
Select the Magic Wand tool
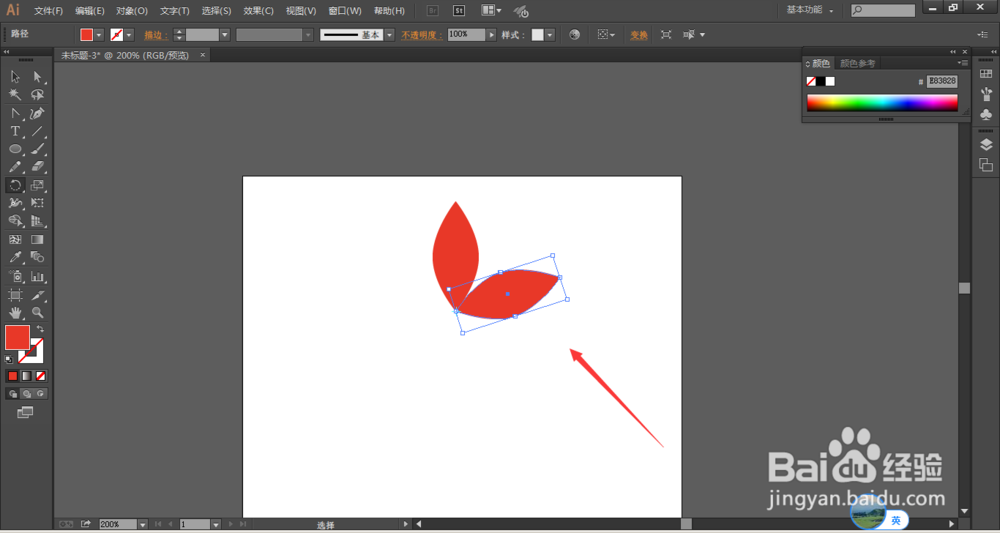click(x=15, y=94)
